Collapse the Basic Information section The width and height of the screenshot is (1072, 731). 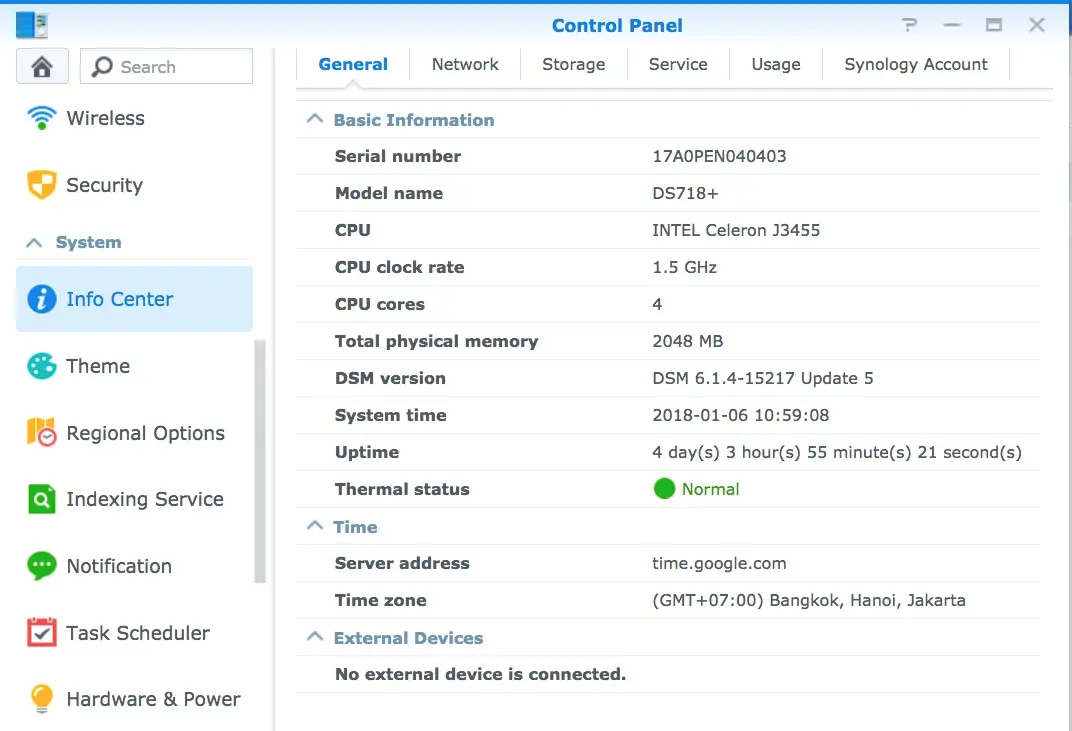click(x=315, y=120)
